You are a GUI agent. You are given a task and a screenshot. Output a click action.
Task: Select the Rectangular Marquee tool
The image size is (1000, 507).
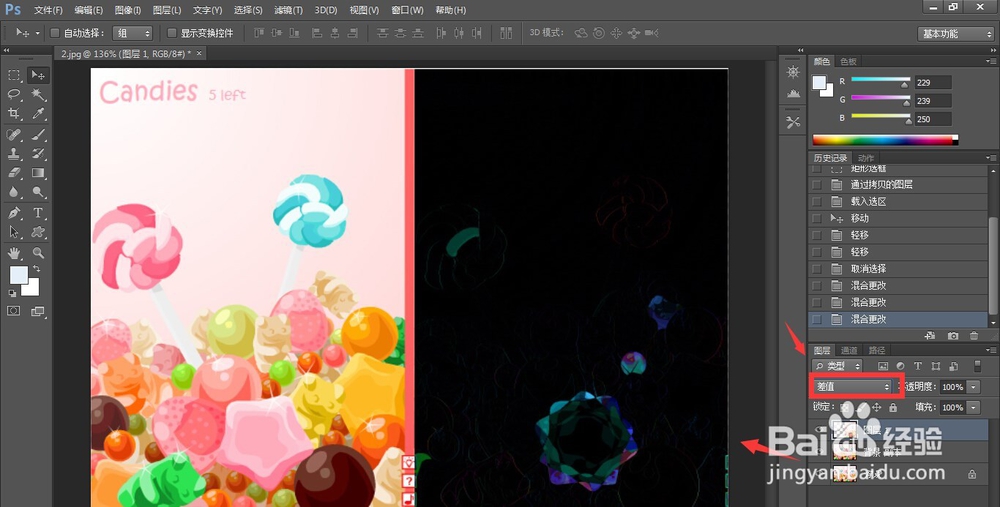point(14,75)
